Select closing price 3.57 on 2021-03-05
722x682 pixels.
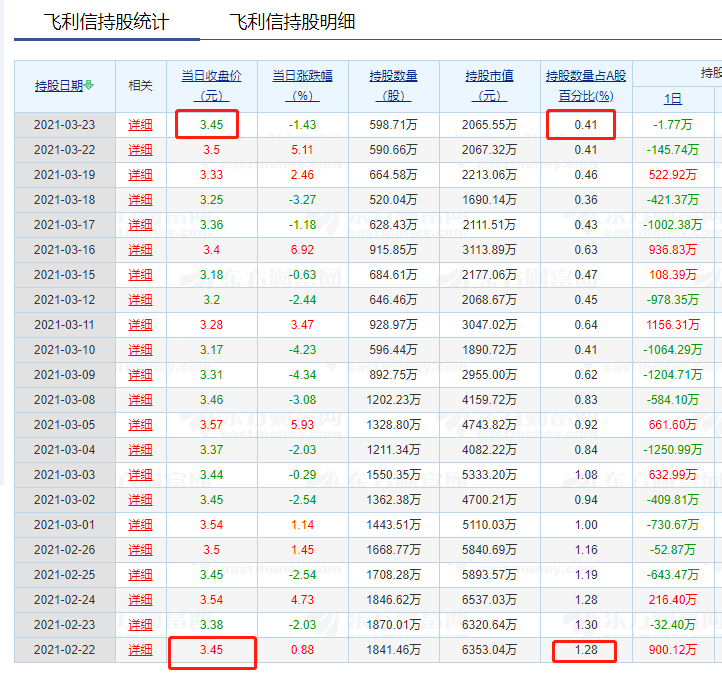point(211,425)
